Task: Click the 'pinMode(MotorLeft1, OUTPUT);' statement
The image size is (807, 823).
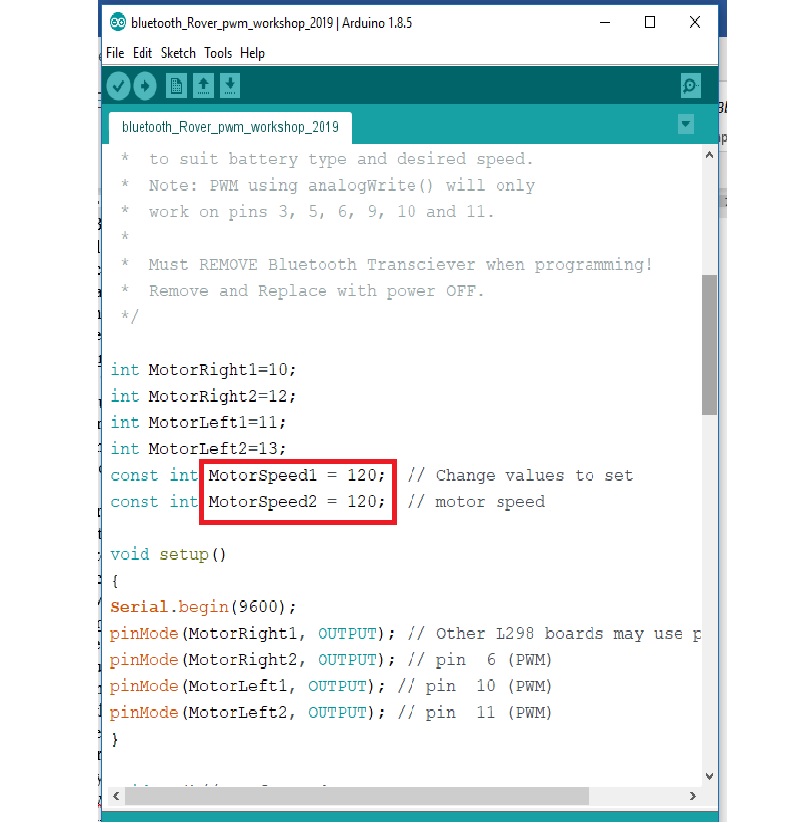Action: click(x=248, y=687)
